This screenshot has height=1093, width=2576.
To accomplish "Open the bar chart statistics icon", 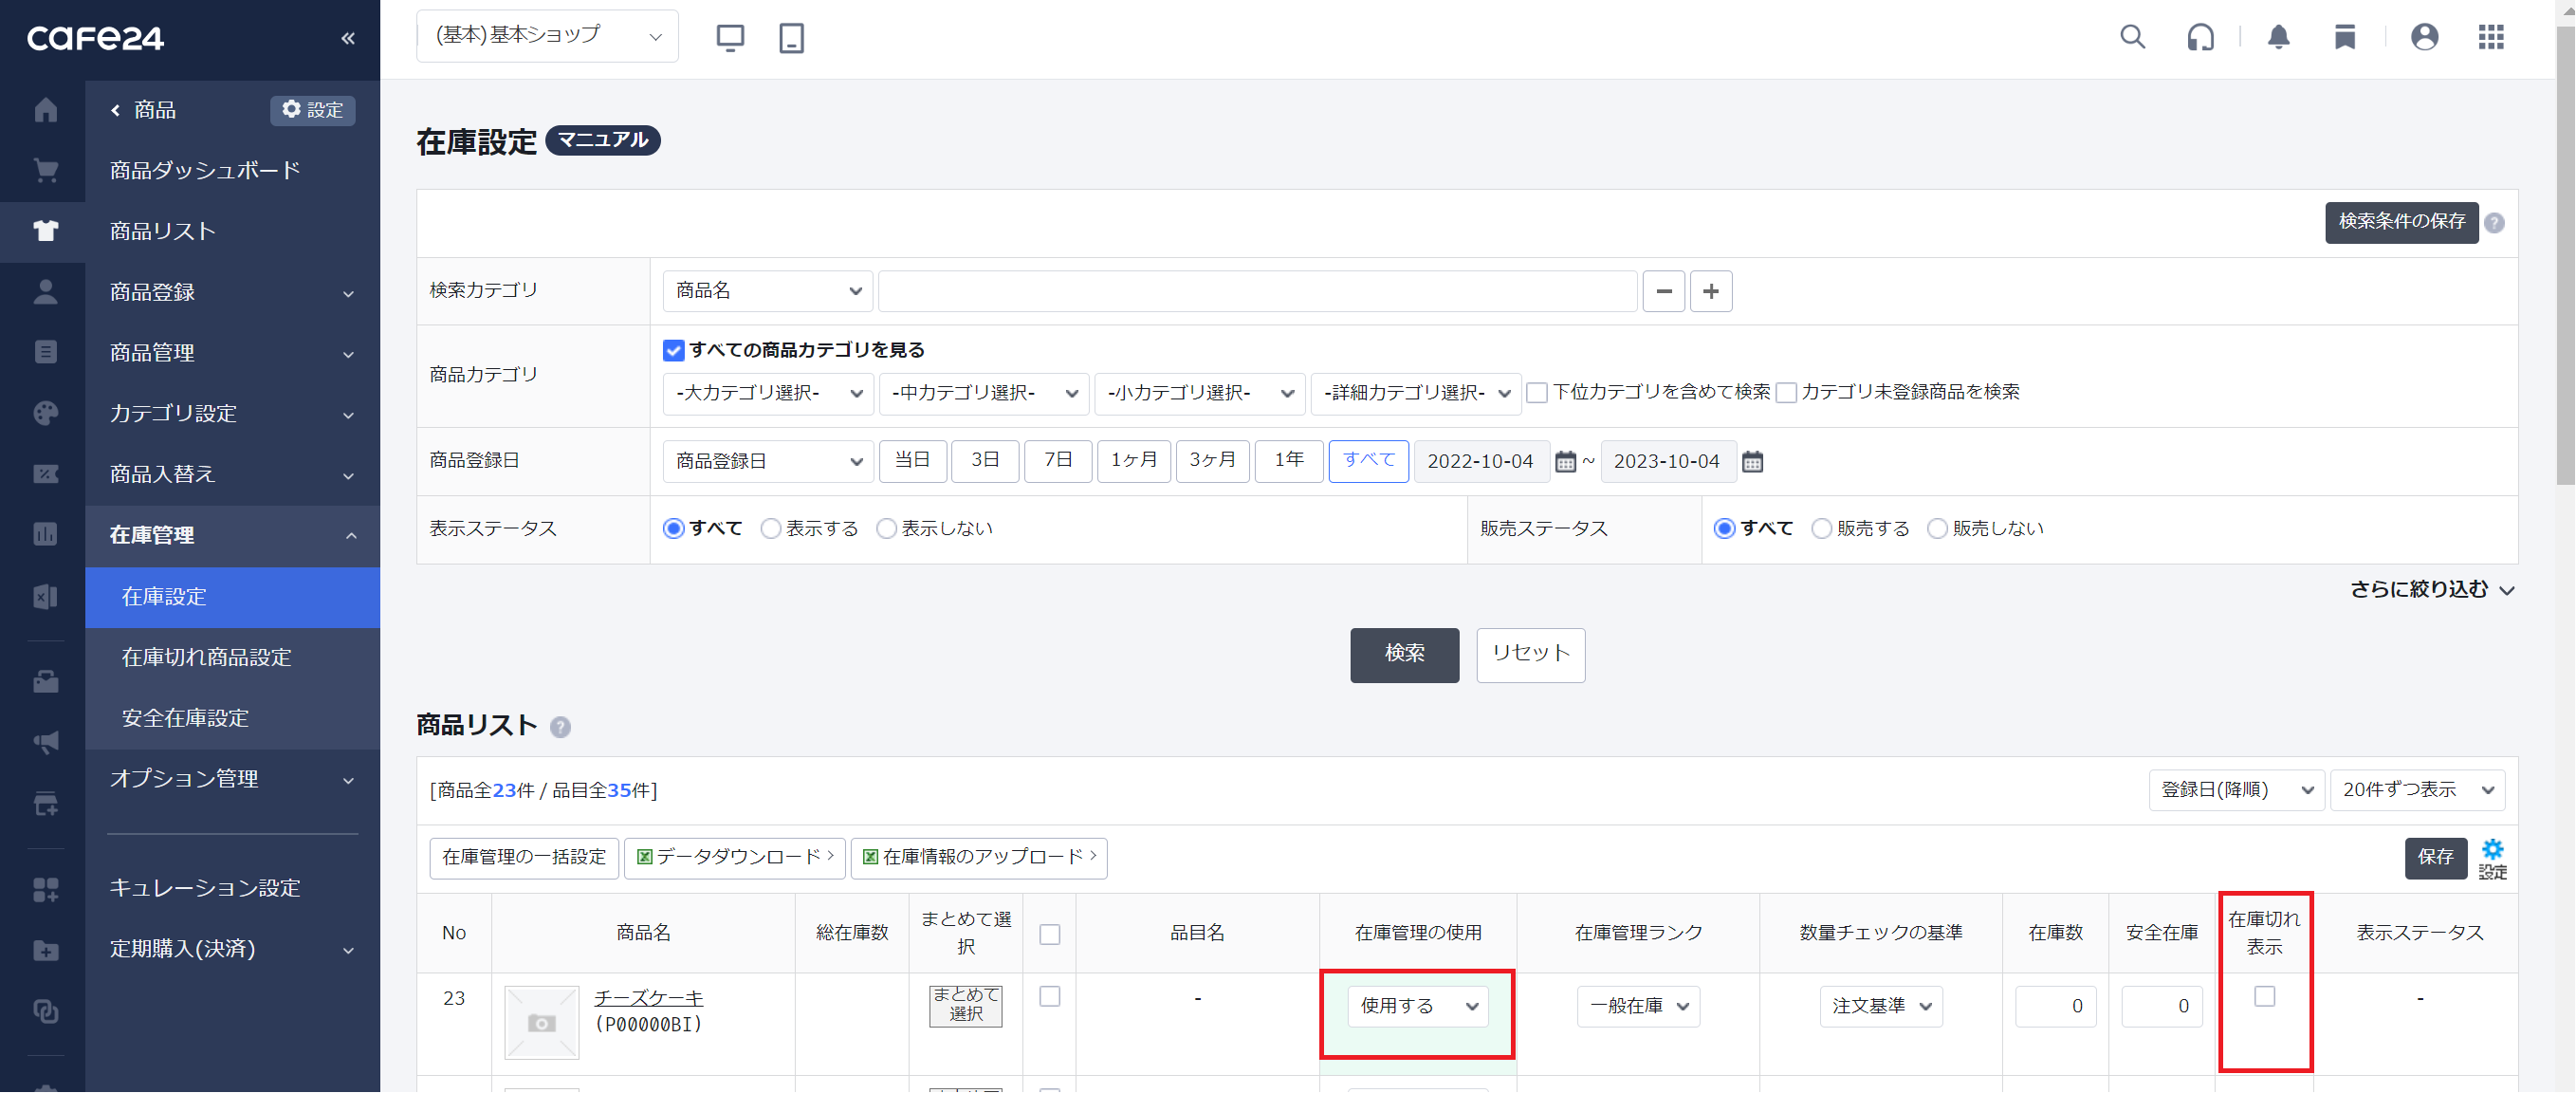I will (x=45, y=534).
